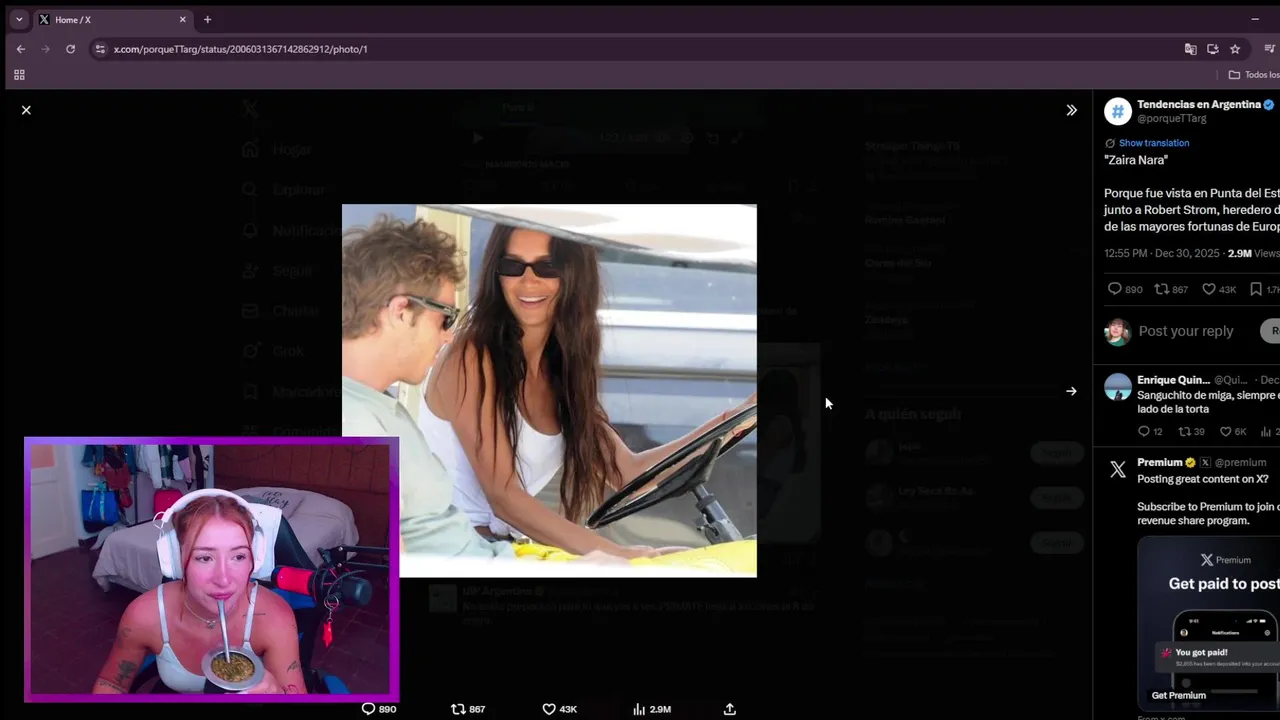The image size is (1280, 720).
Task: Click the reply icon below the photo
Action: click(x=368, y=709)
